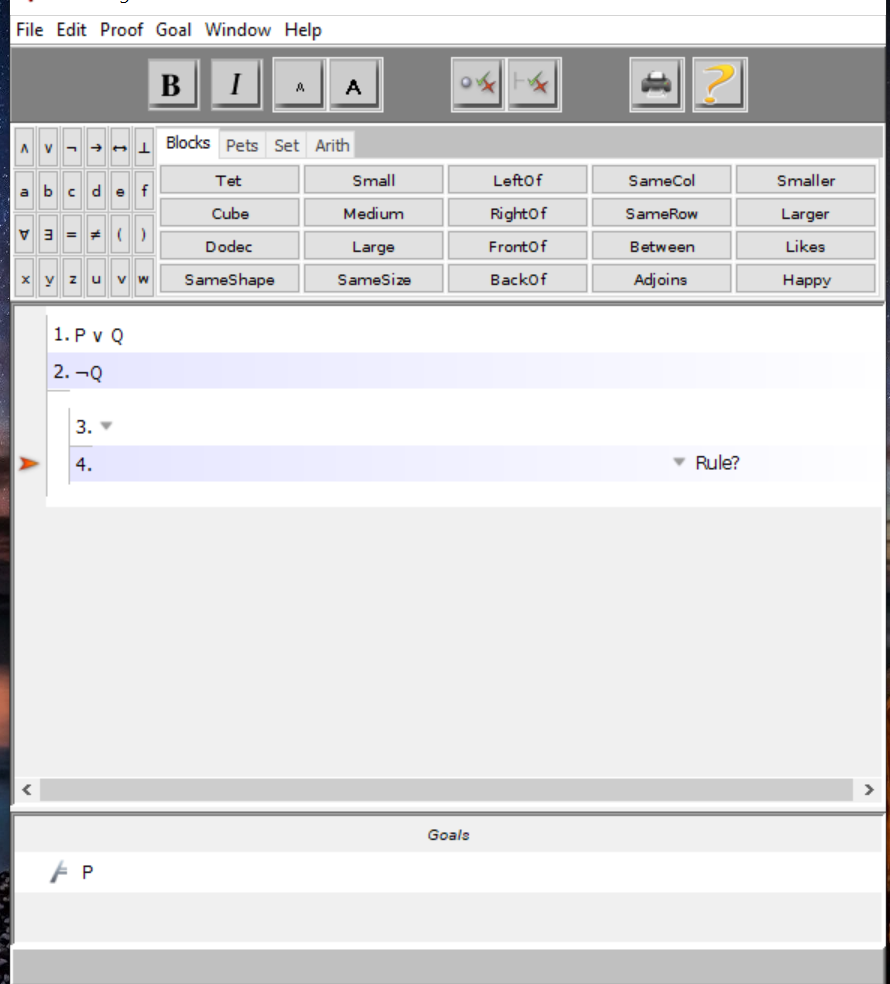Insert the existential quantifier ∃ symbol
Viewport: 890px width, 984px height.
tap(48, 234)
